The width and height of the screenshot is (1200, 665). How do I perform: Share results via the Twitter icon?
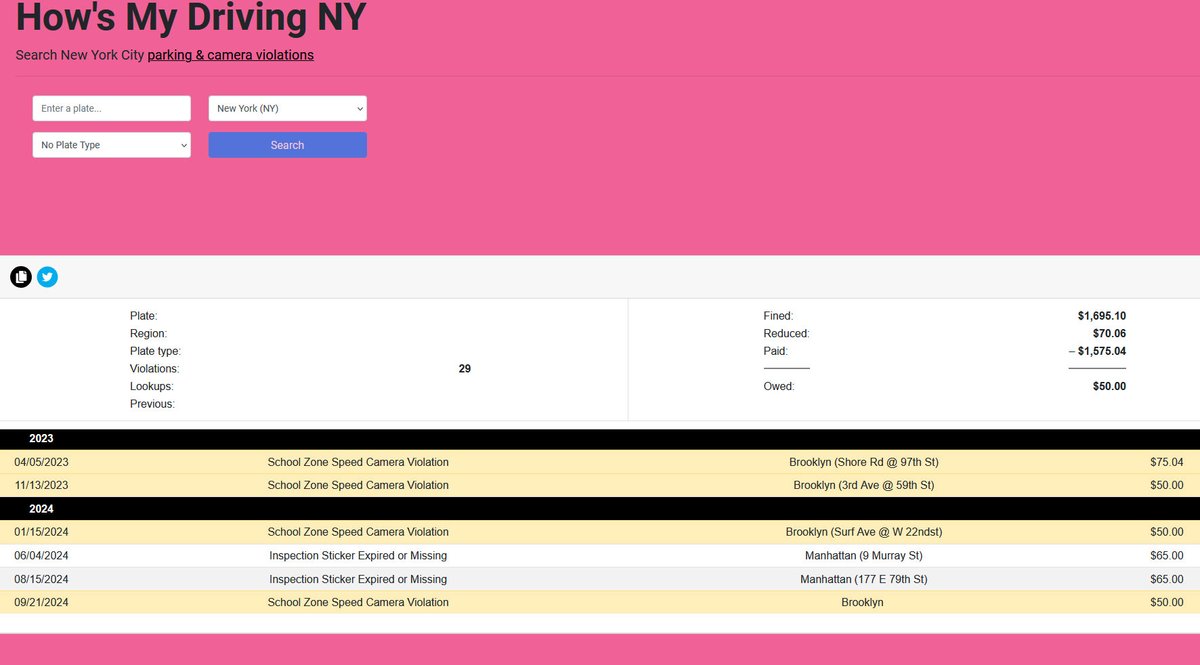pyautogui.click(x=47, y=277)
